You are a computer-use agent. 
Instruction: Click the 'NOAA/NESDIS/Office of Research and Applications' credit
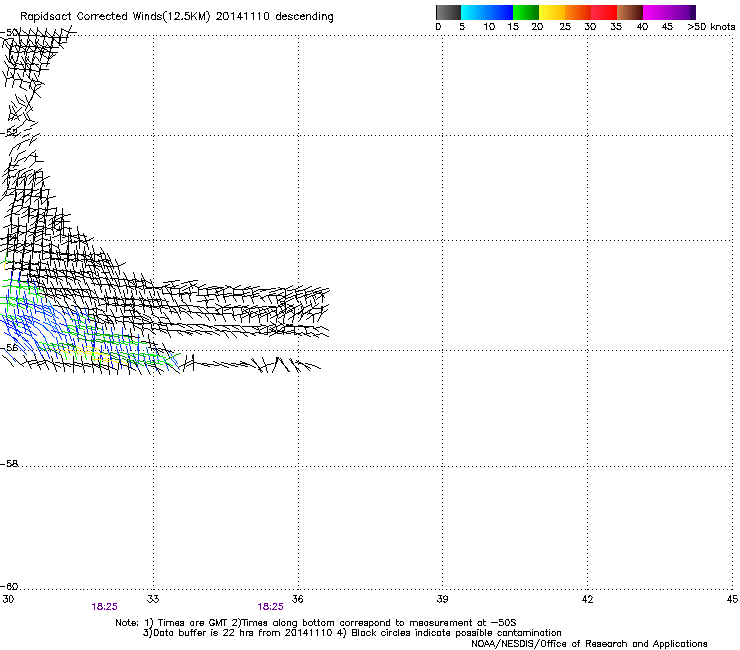[x=589, y=644]
